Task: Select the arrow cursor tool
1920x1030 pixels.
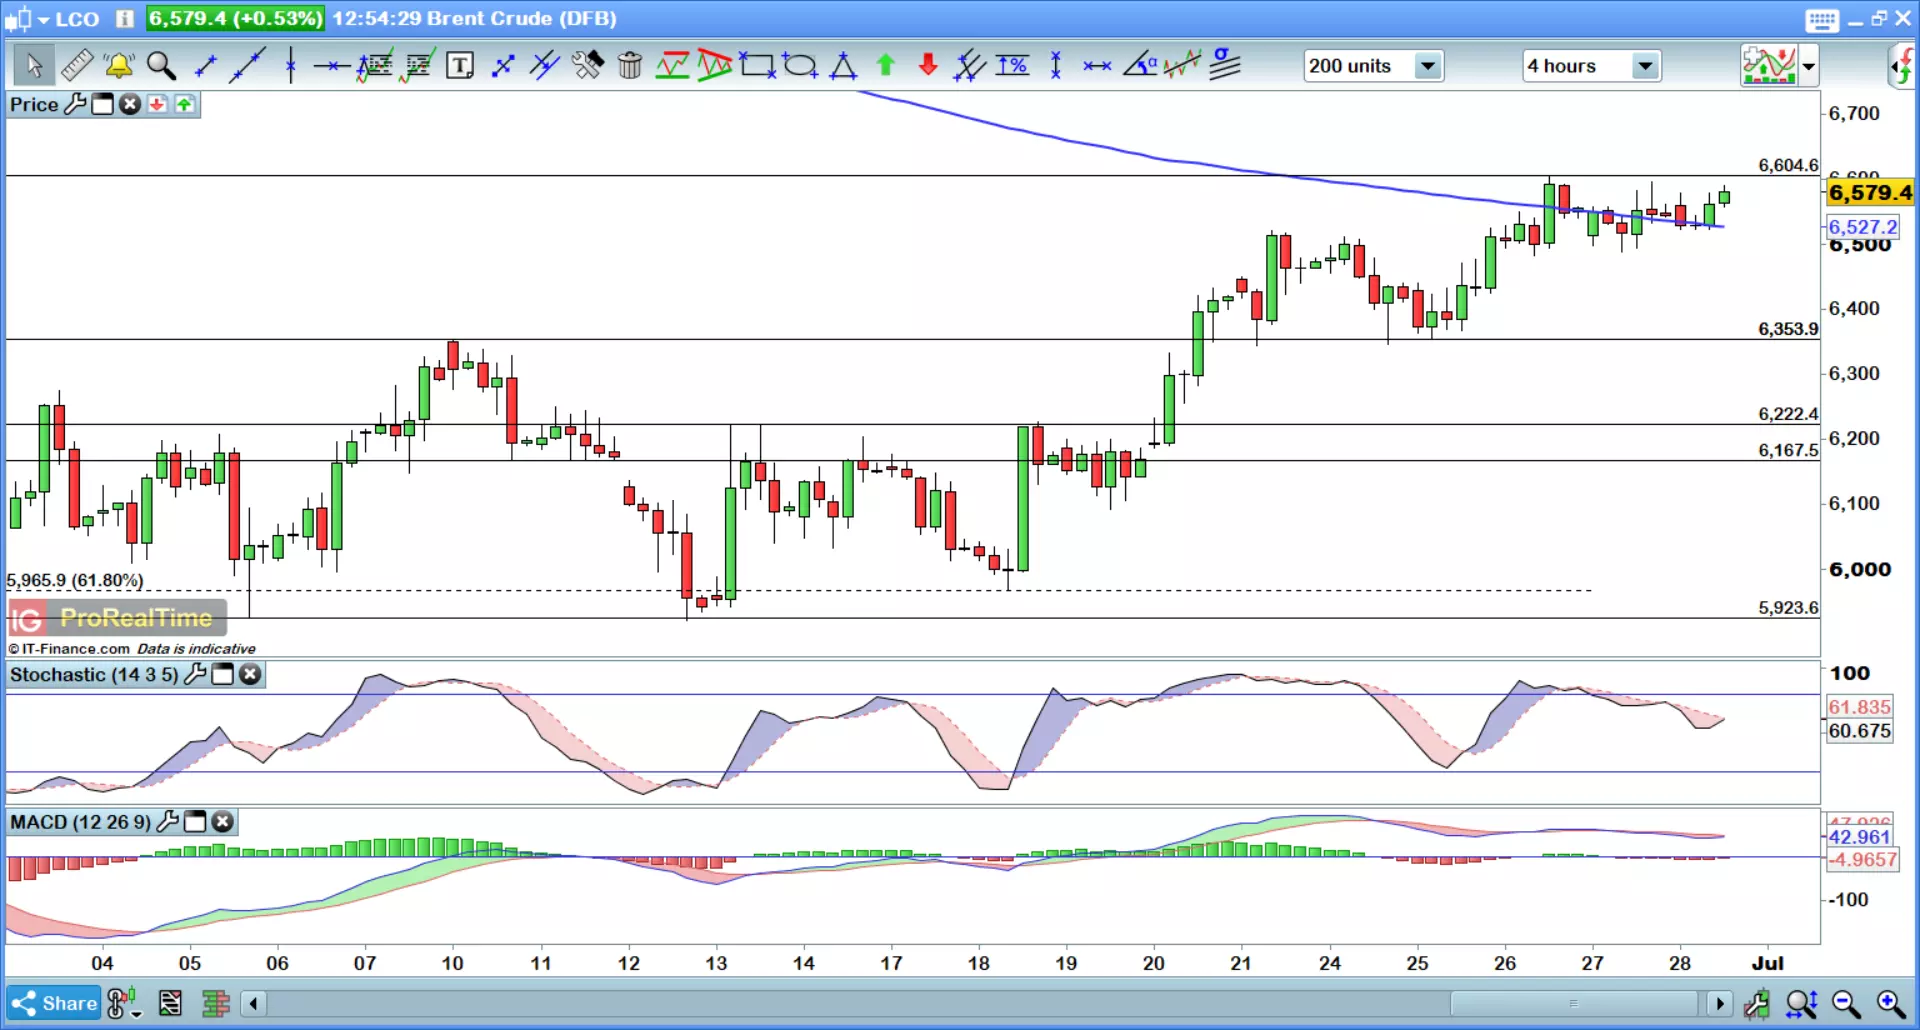Action: 34,66
